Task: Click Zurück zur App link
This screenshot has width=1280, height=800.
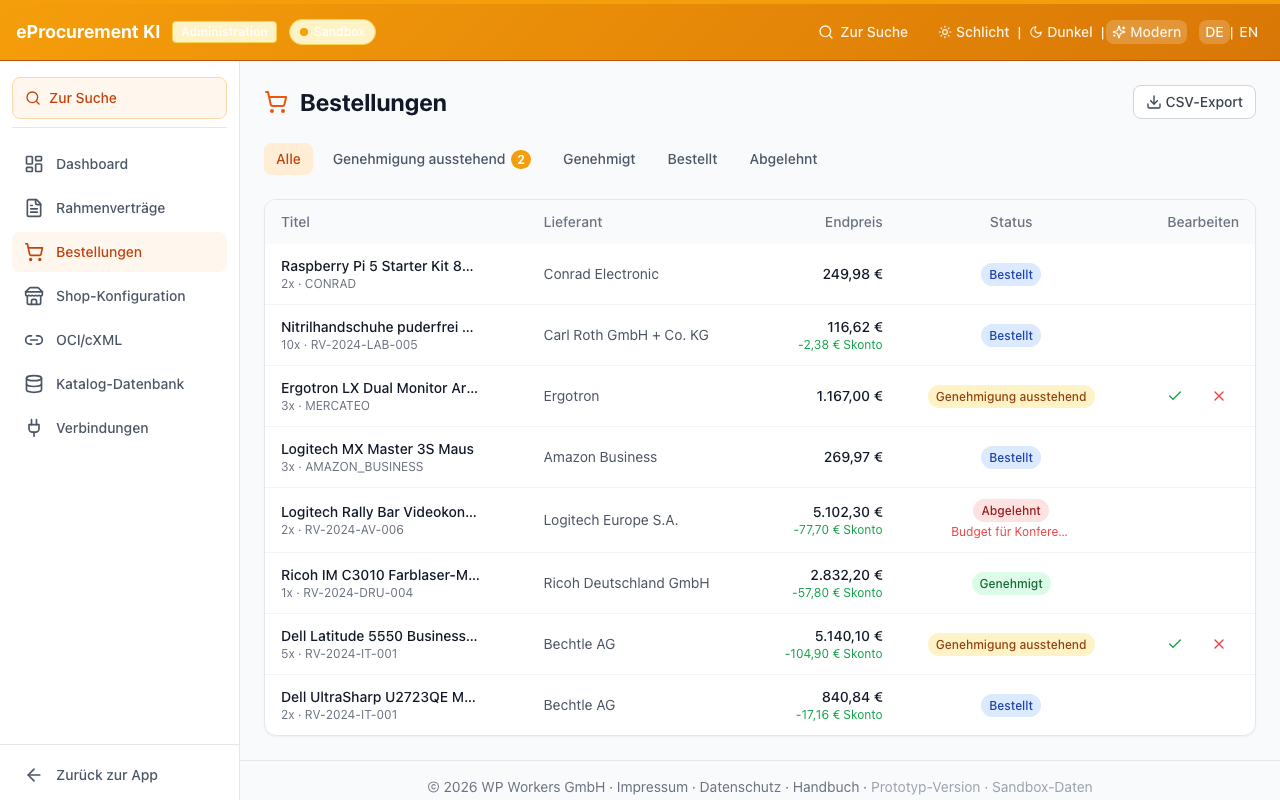Action: coord(106,775)
